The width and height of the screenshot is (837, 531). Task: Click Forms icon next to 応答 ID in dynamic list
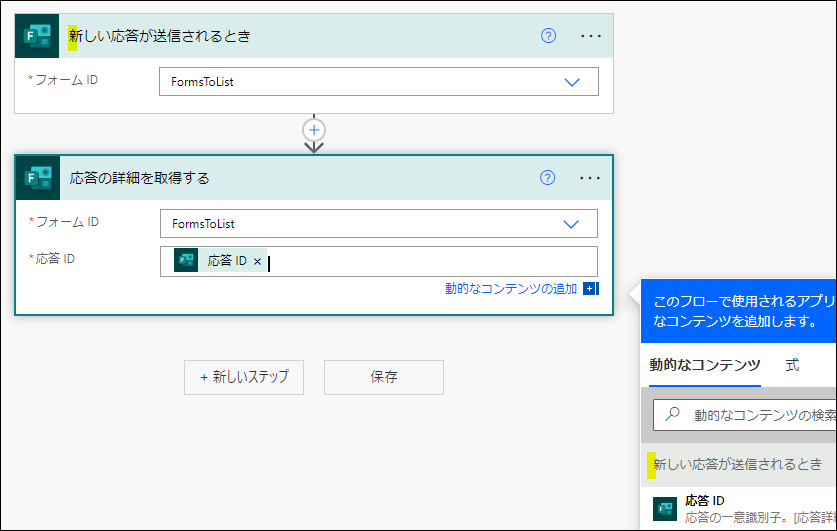coord(665,508)
